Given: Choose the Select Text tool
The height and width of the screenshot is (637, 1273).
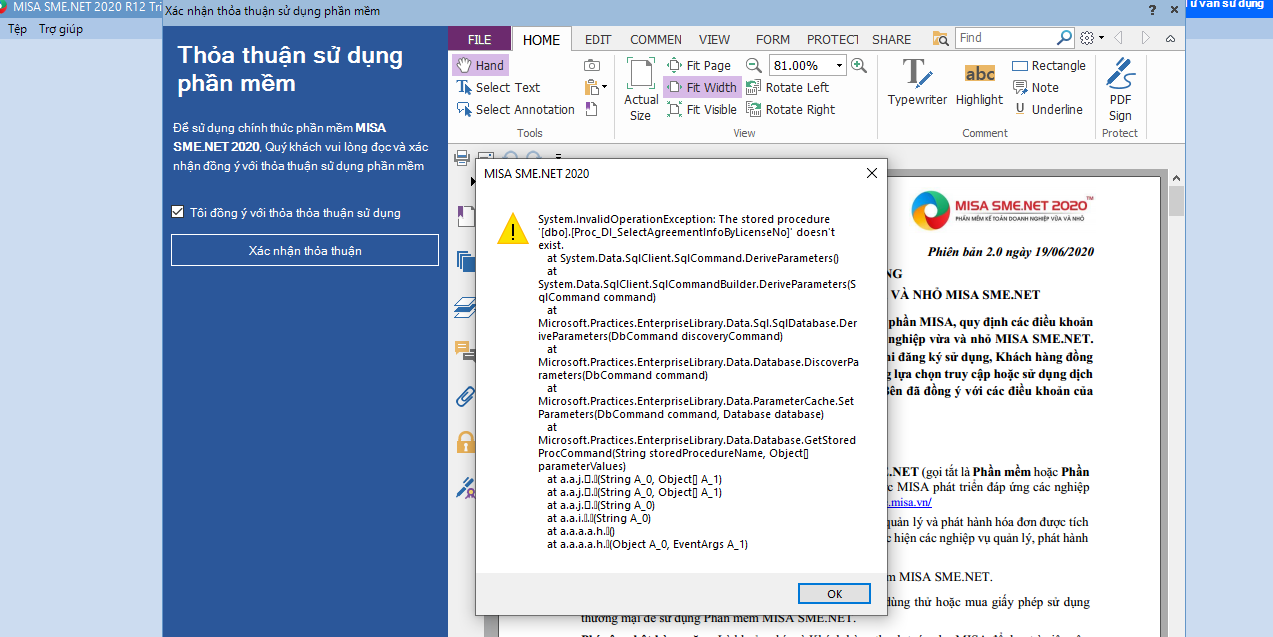Looking at the screenshot, I should [x=498, y=87].
